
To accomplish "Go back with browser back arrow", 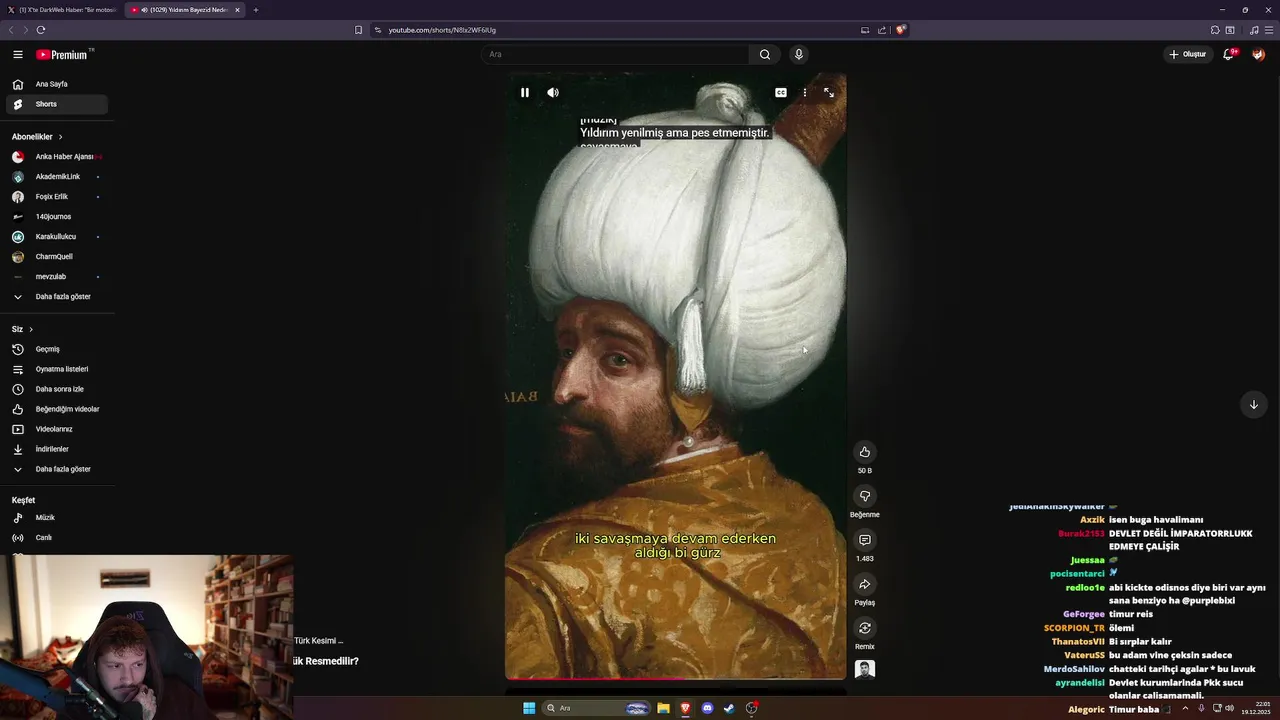I will [11, 30].
